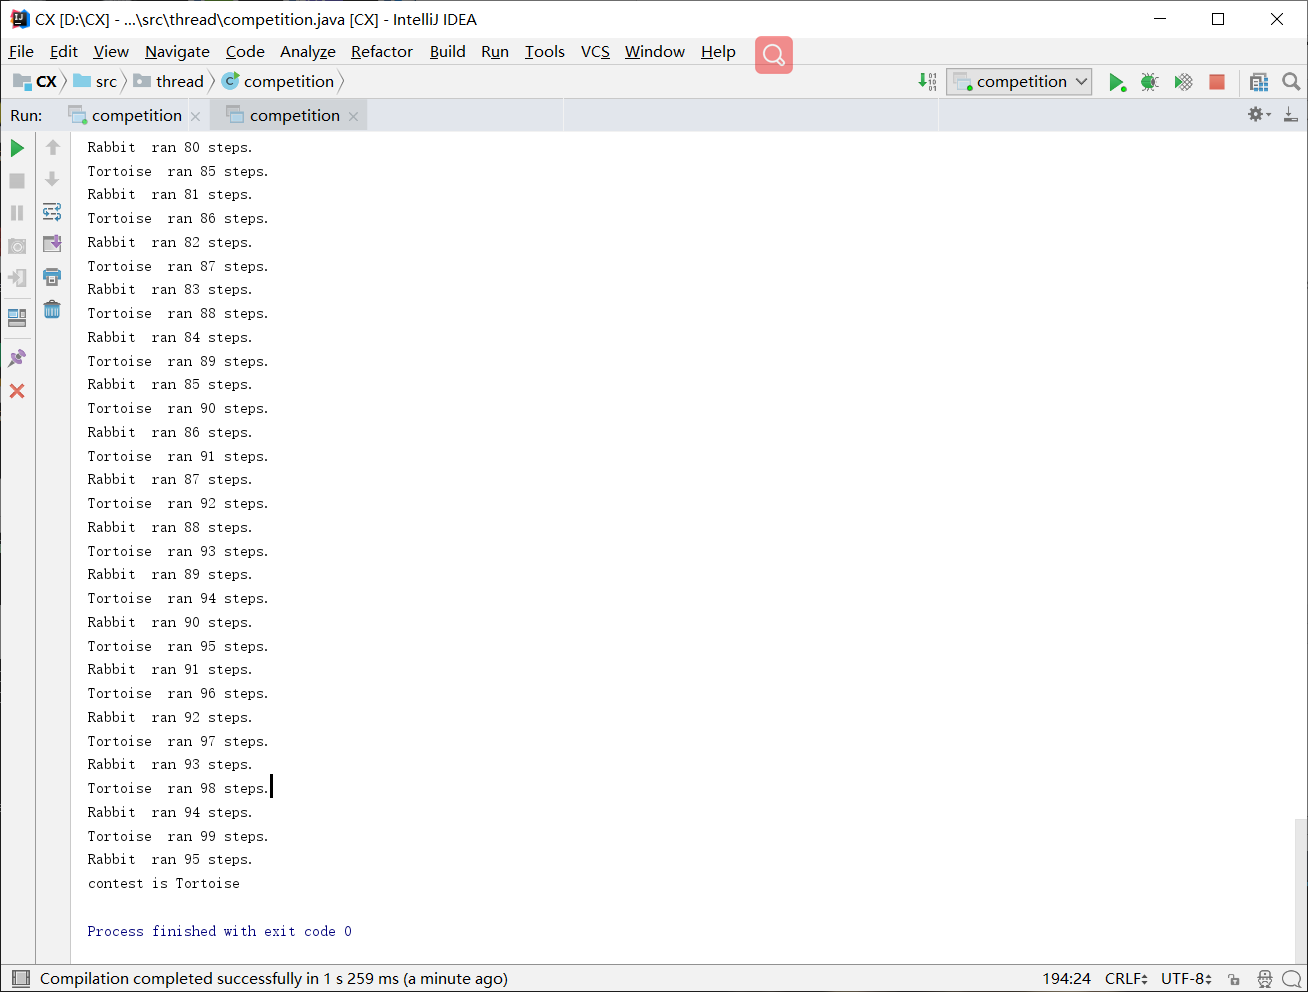Click the thread folder breadcrumb
This screenshot has width=1308, height=992.
point(169,82)
